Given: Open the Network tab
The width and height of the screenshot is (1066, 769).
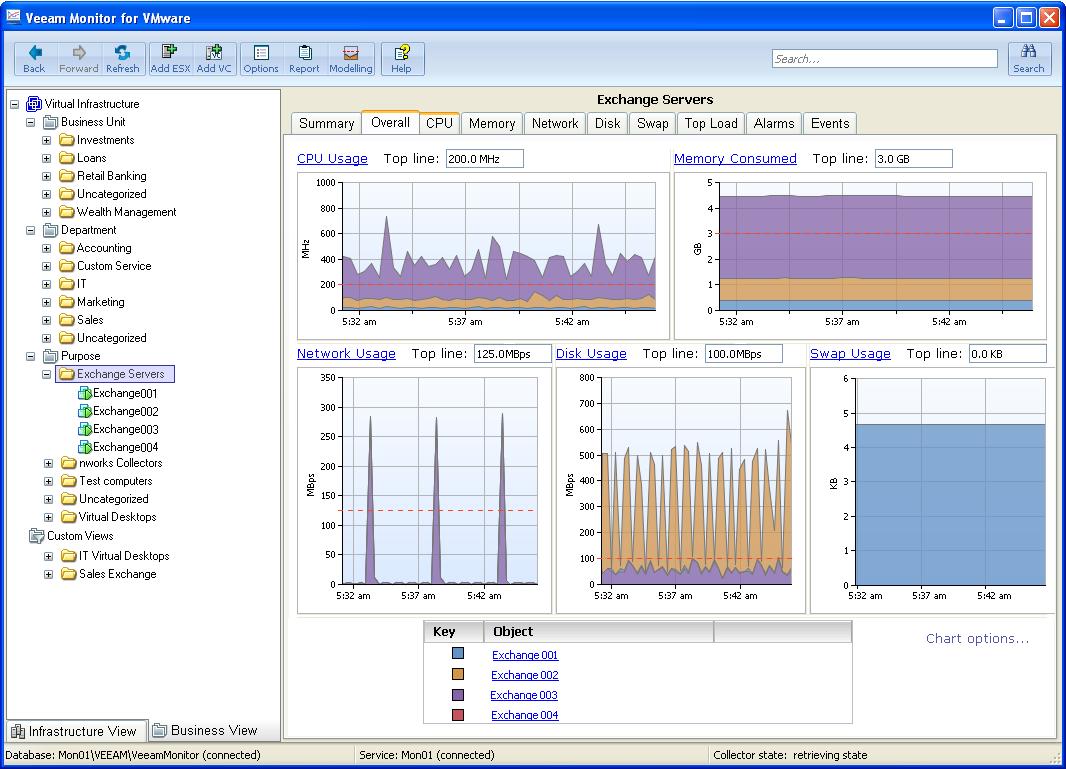Looking at the screenshot, I should click(x=555, y=123).
